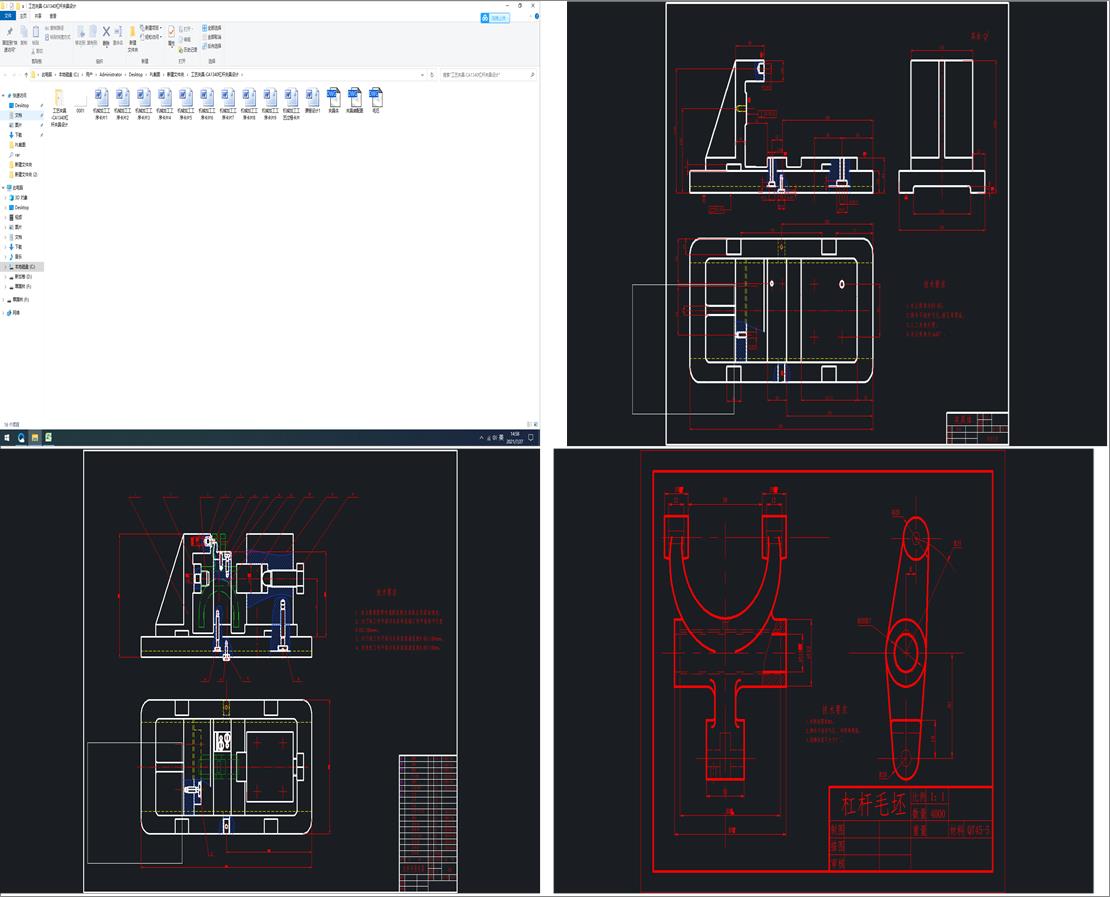Click the Windows Start button on taskbar
1110x897 pixels.
tap(7, 438)
